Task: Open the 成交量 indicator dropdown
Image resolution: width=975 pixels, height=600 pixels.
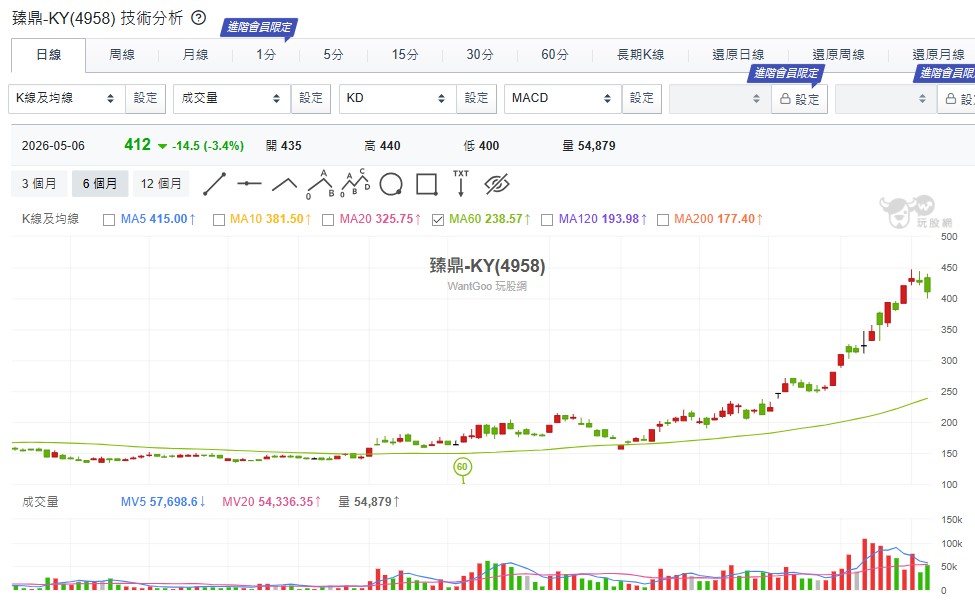Action: point(232,99)
